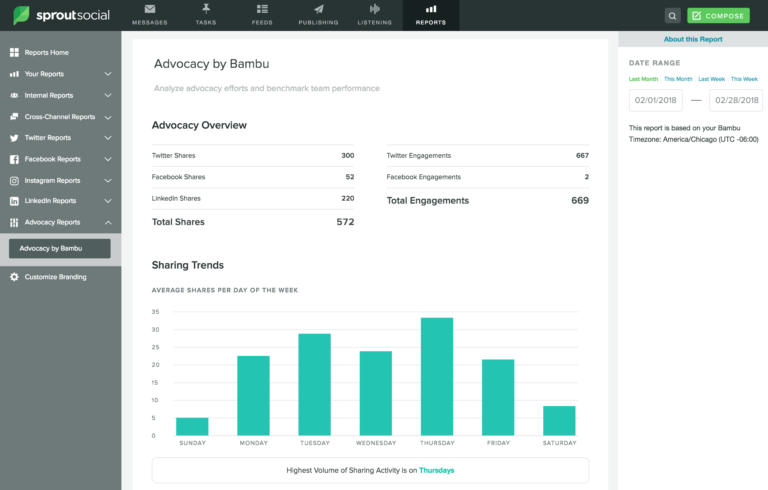Click the LinkedIn logo icon

(x=14, y=201)
